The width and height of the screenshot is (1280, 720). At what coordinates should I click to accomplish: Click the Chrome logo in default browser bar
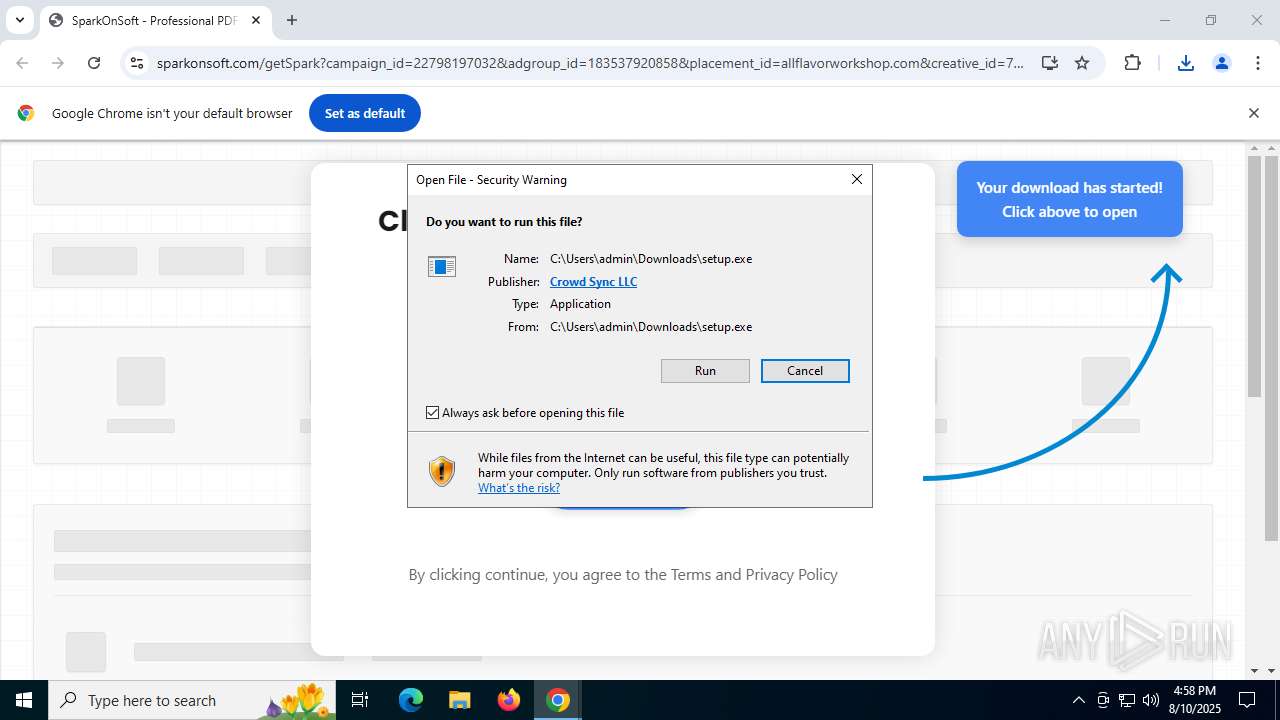tap(26, 113)
